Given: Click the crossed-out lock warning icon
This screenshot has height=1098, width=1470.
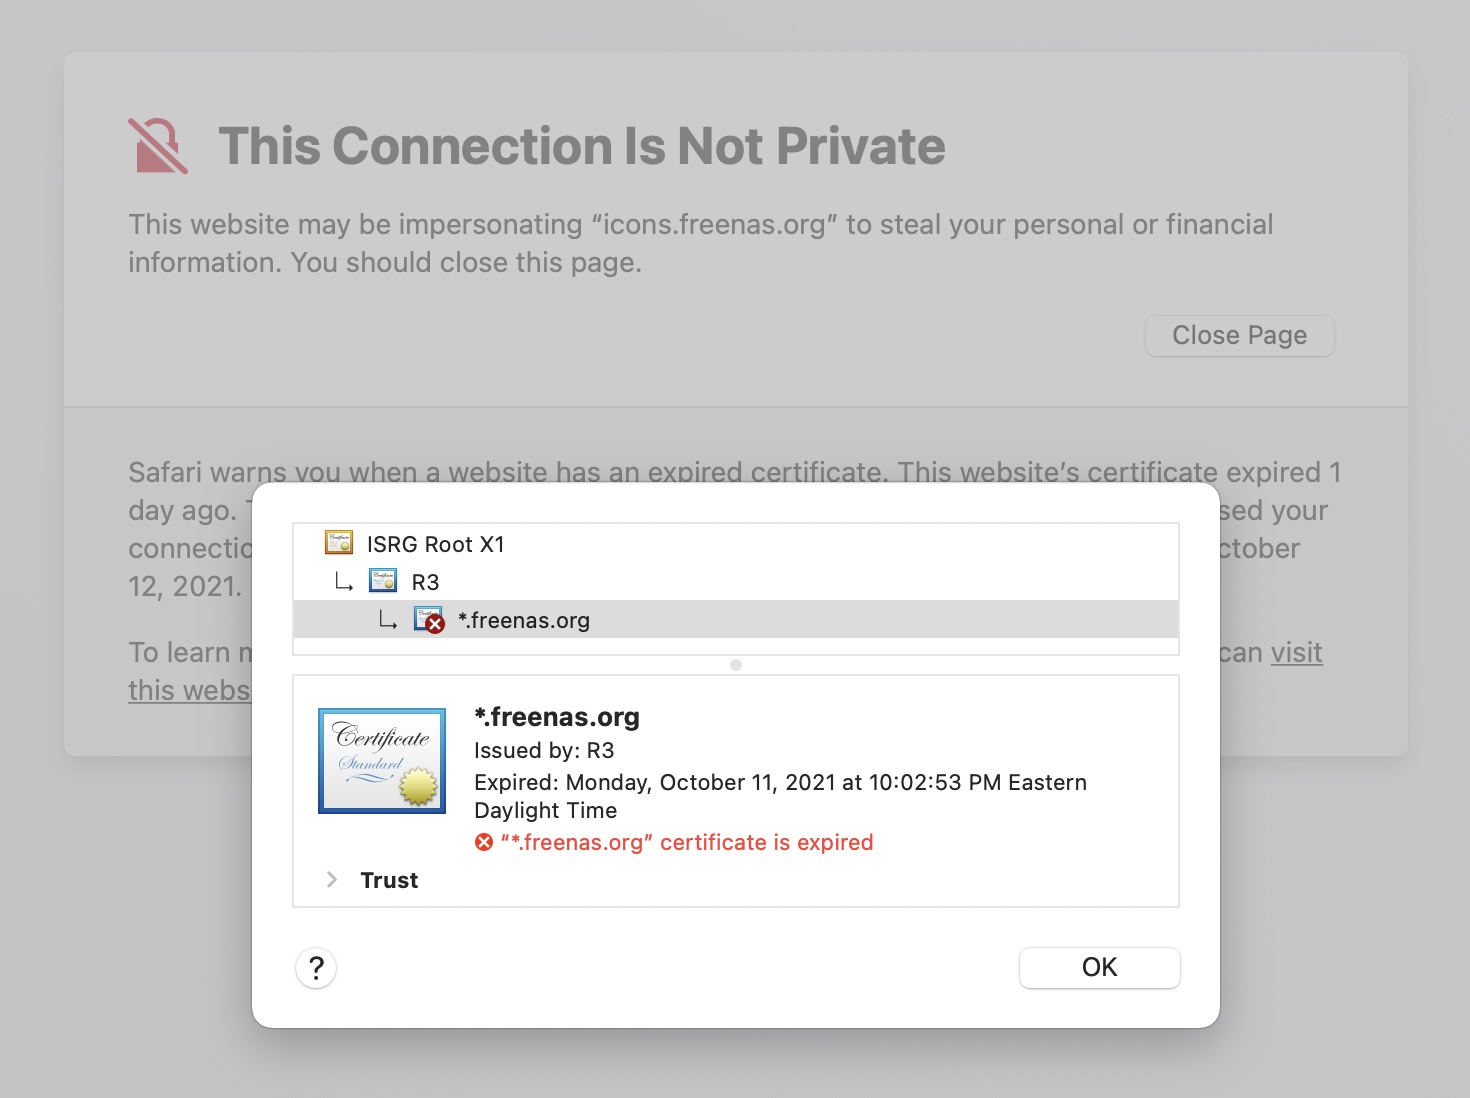Looking at the screenshot, I should tap(158, 146).
